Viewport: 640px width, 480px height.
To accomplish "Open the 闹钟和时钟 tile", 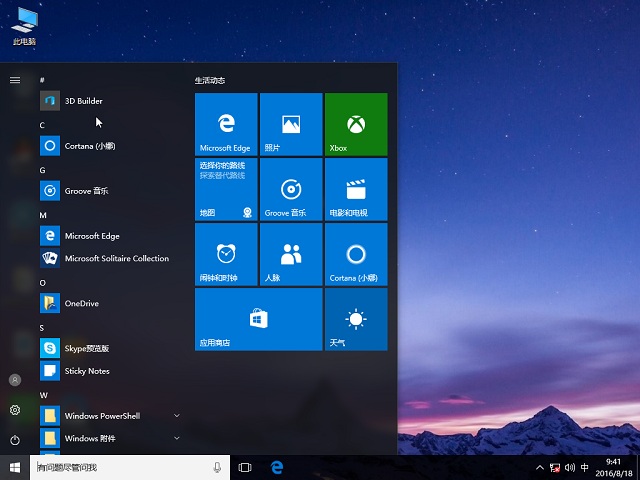I will 226,255.
